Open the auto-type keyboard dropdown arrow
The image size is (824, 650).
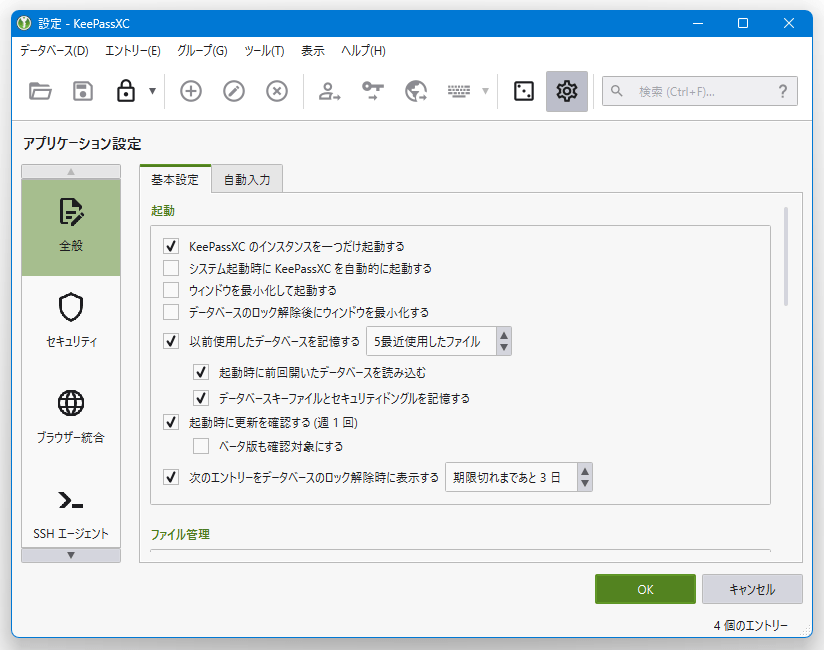486,91
